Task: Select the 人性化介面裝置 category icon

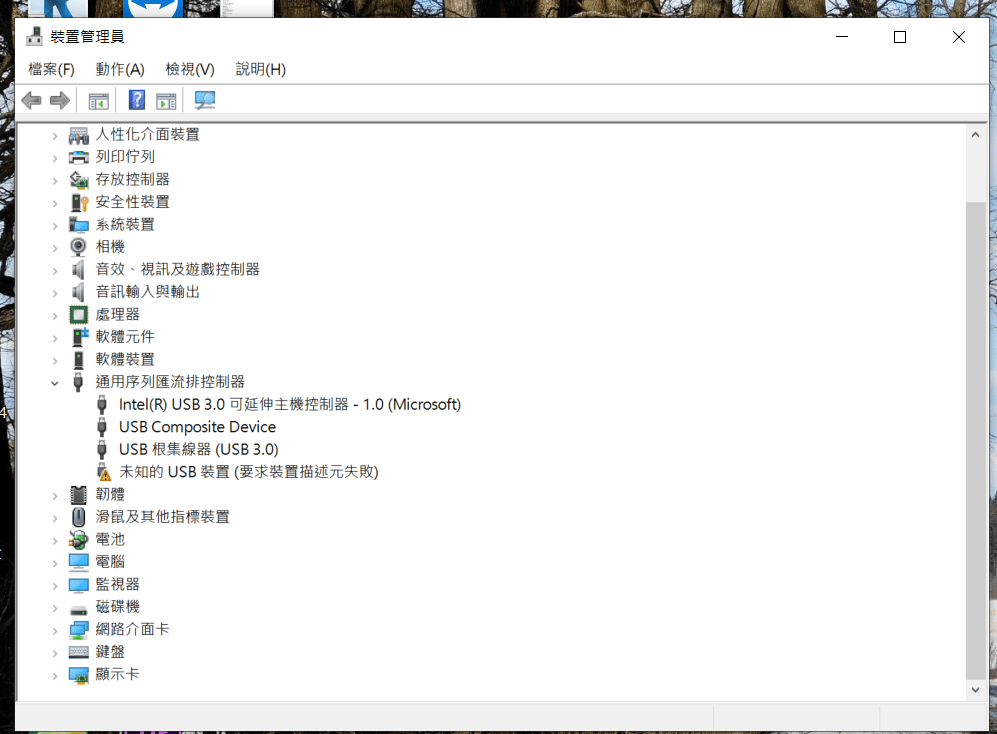Action: [x=79, y=135]
